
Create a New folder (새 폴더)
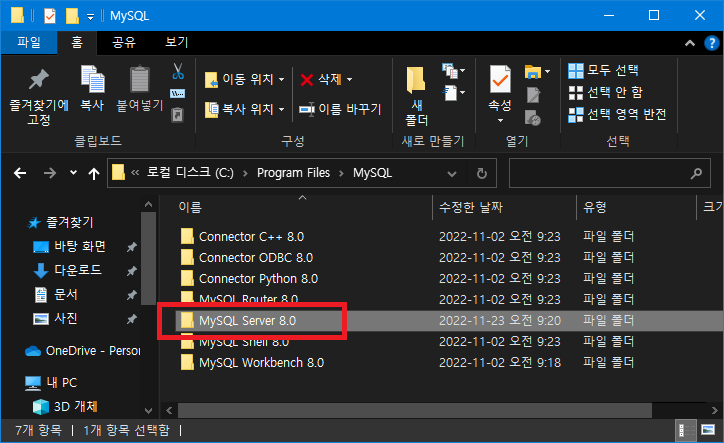pyautogui.click(x=416, y=96)
